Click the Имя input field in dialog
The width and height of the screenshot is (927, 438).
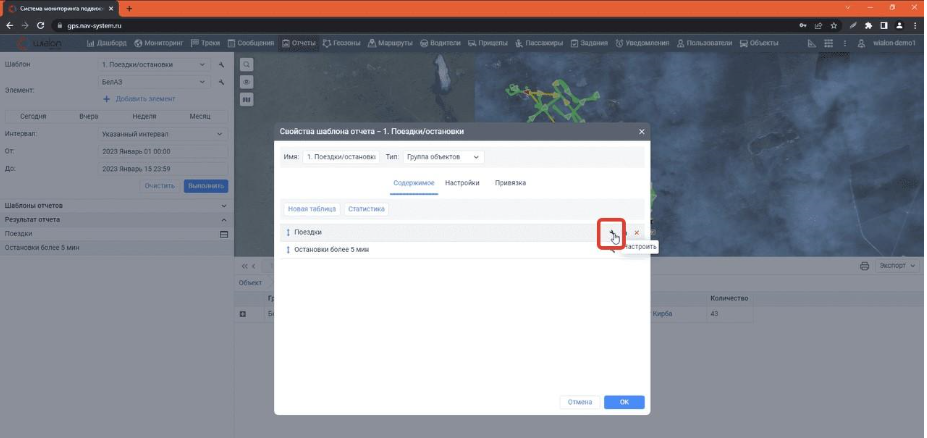point(340,157)
